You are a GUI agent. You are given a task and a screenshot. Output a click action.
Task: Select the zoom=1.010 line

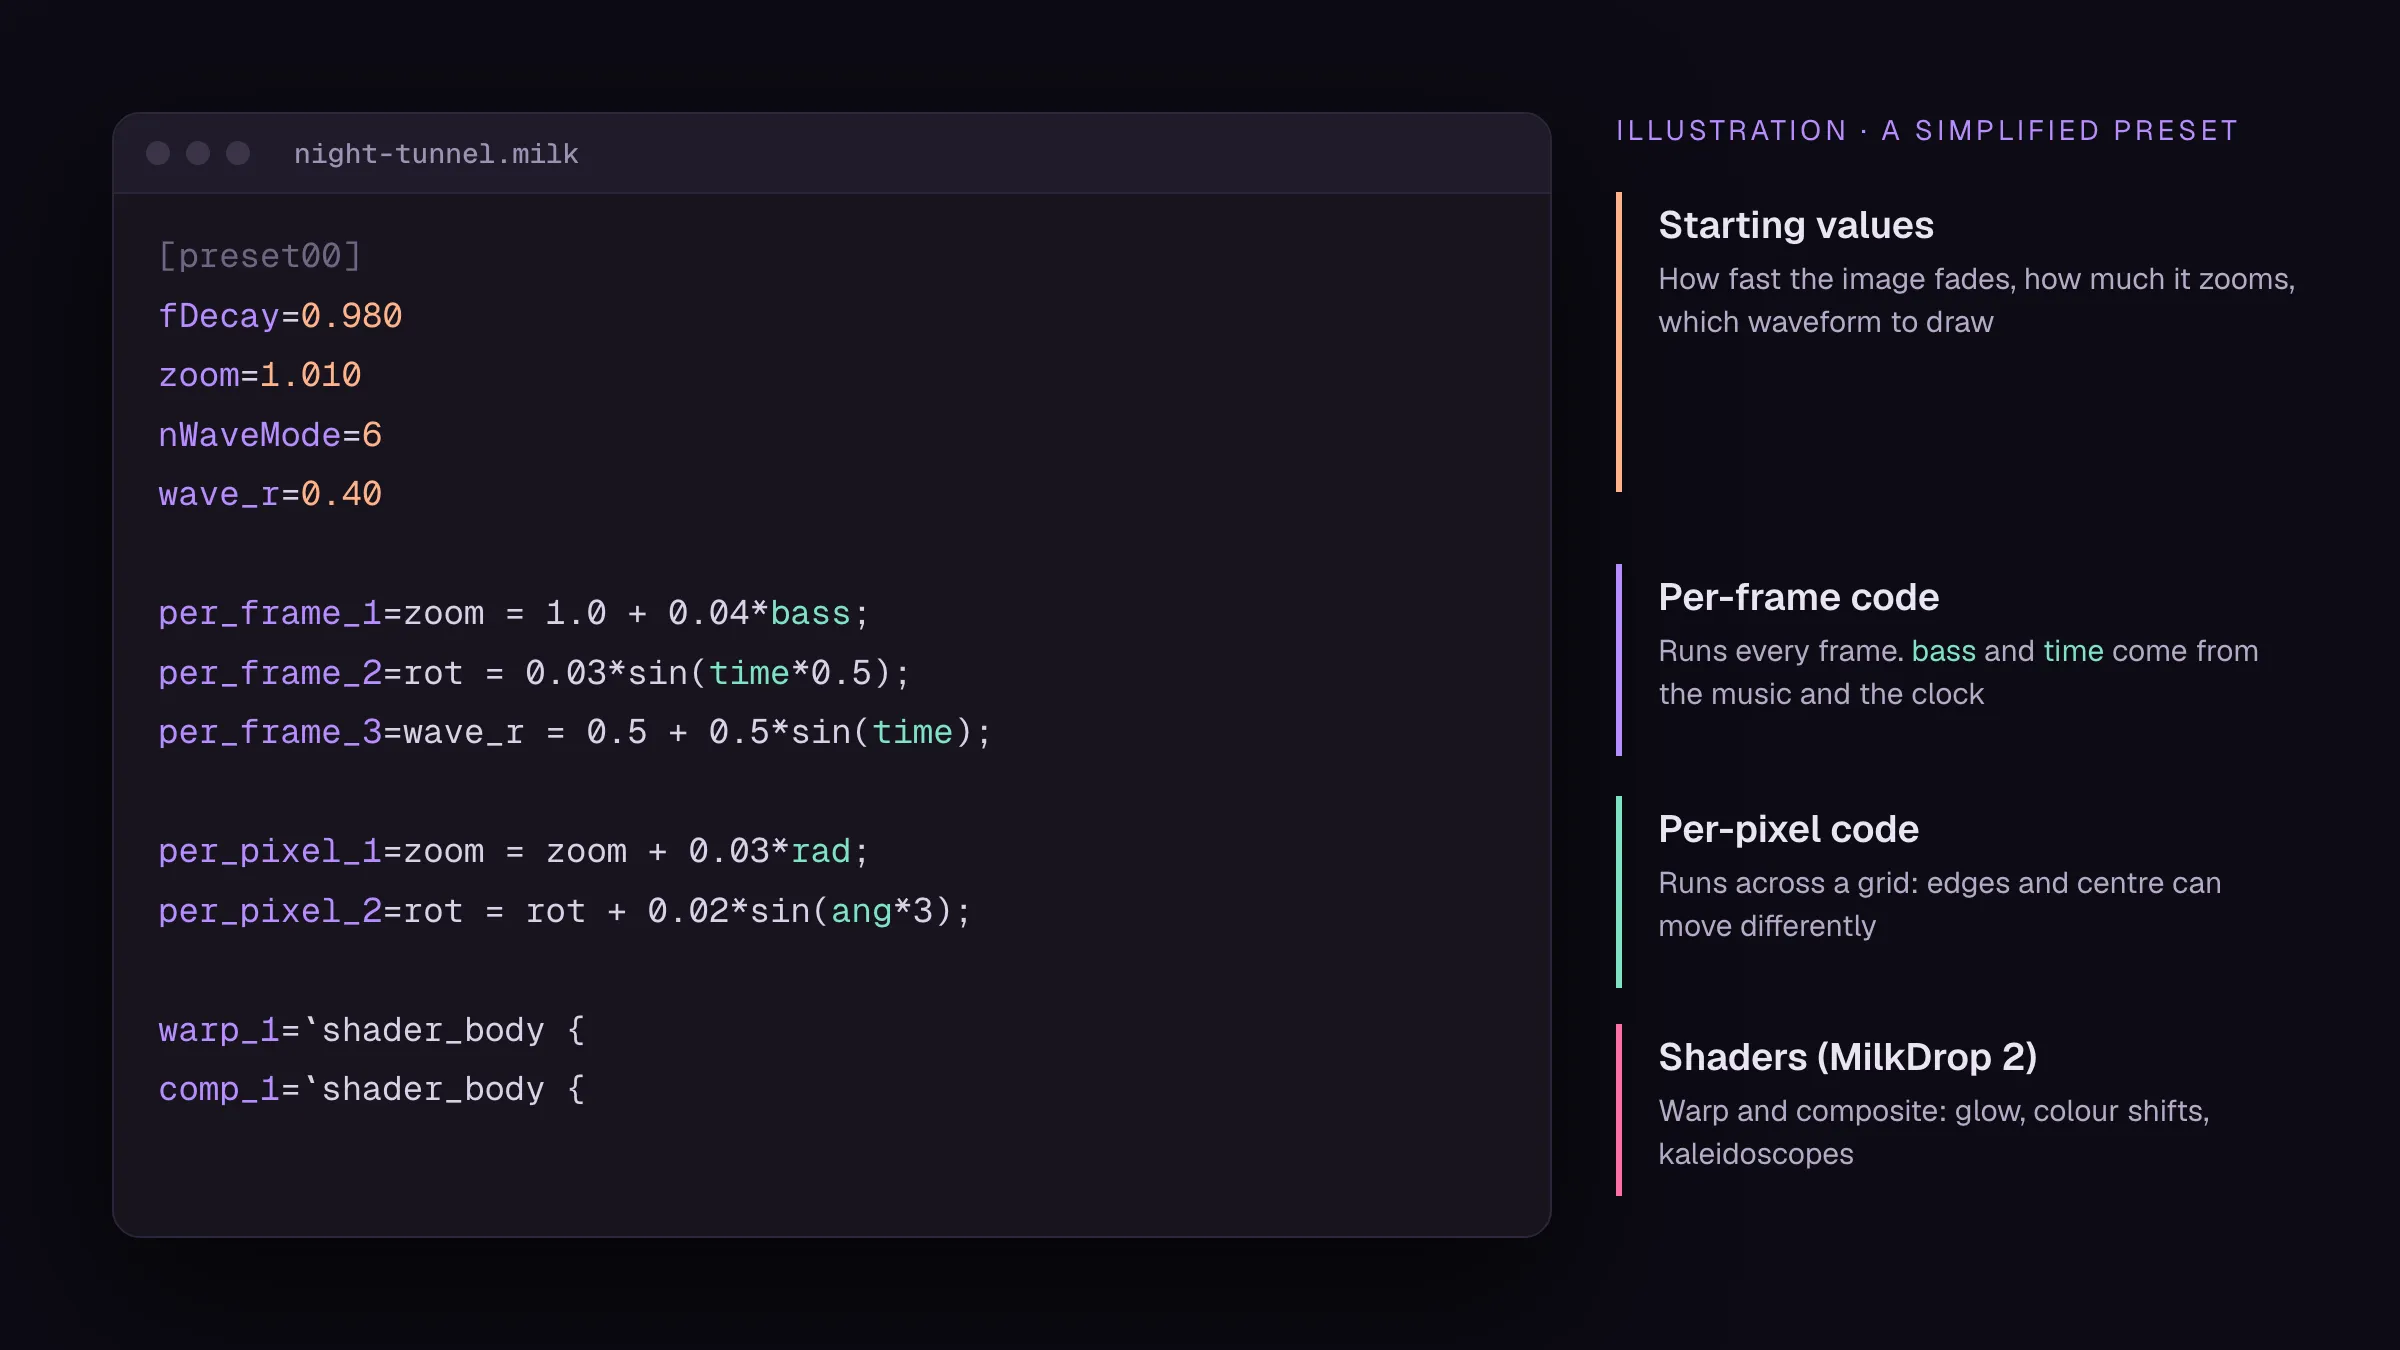[260, 375]
